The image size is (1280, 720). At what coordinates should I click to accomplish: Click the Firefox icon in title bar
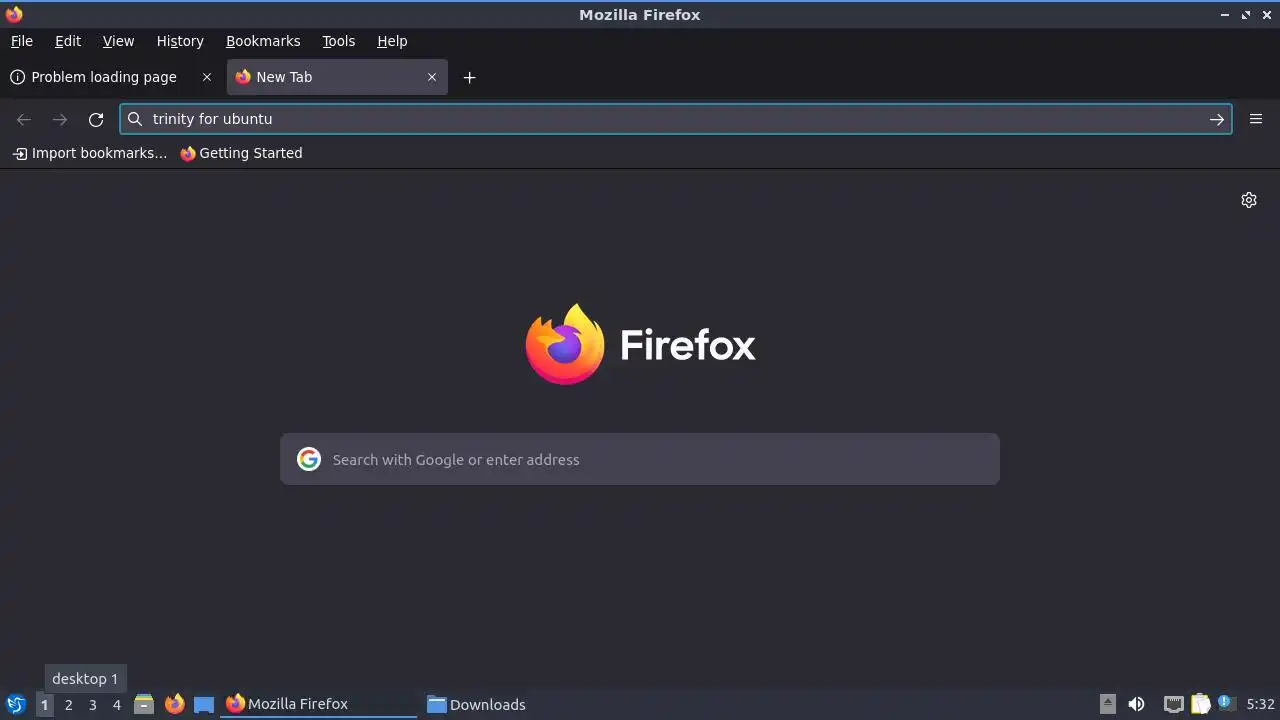pyautogui.click(x=14, y=14)
